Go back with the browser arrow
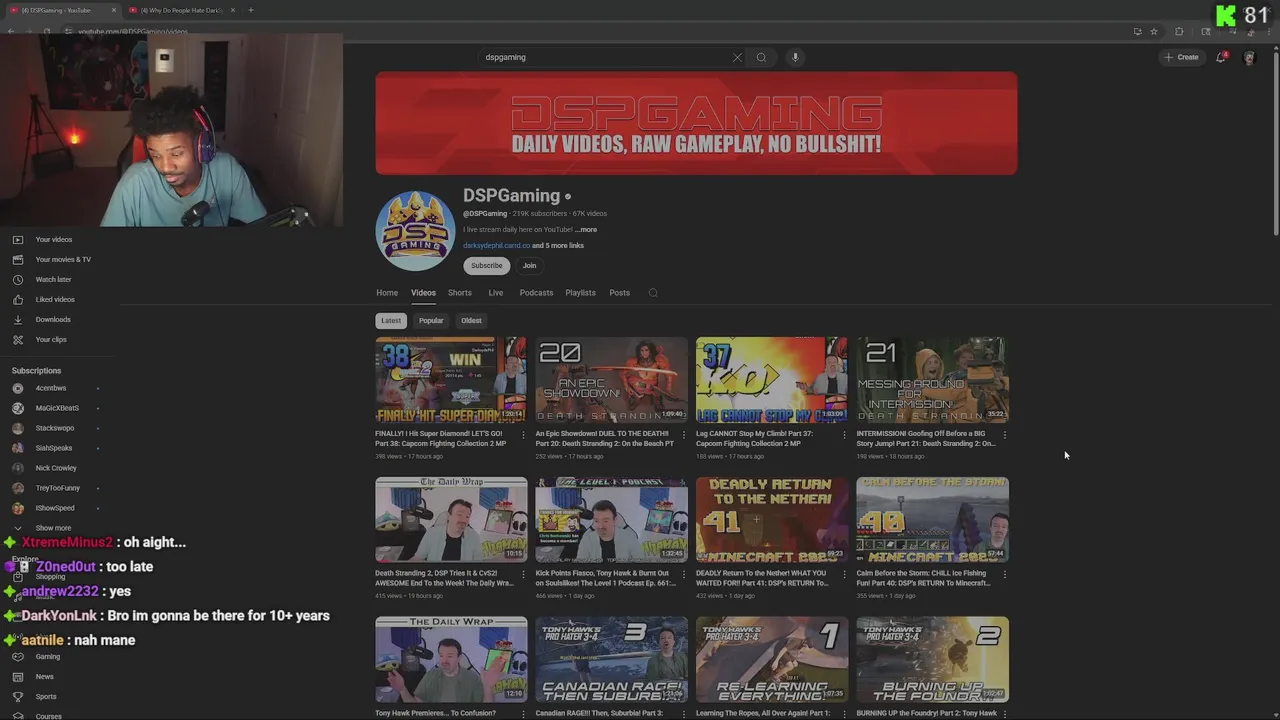The height and width of the screenshot is (720, 1280). click(11, 31)
